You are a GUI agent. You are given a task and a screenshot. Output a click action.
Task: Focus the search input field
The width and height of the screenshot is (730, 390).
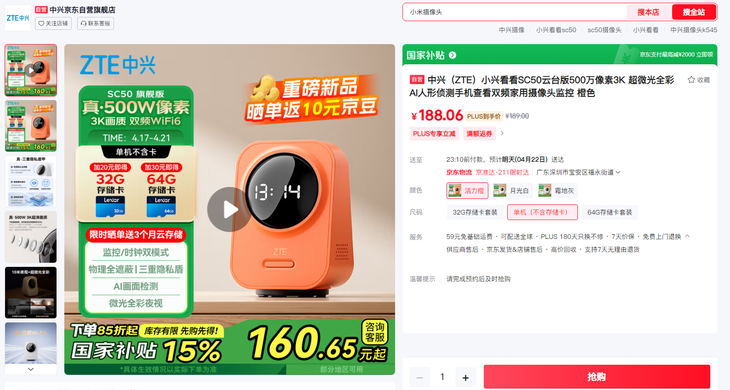(515, 12)
